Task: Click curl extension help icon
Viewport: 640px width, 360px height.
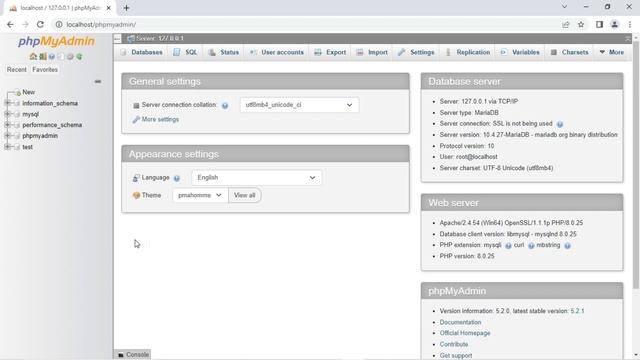Action: pyautogui.click(x=531, y=246)
